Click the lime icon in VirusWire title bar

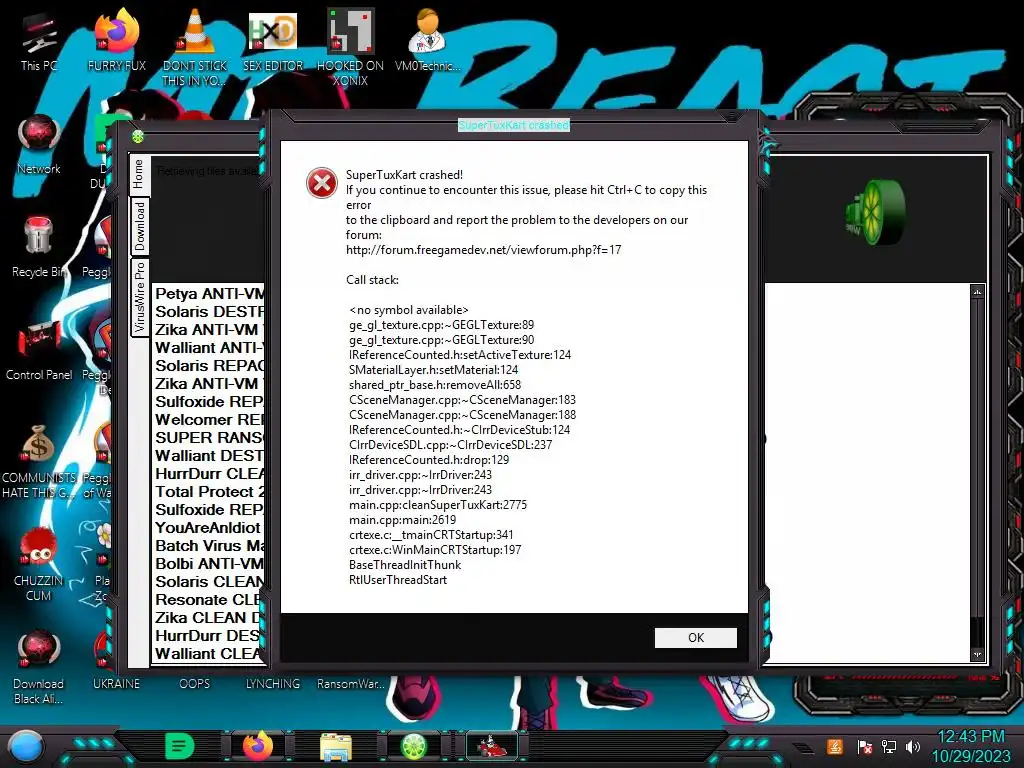[x=138, y=136]
